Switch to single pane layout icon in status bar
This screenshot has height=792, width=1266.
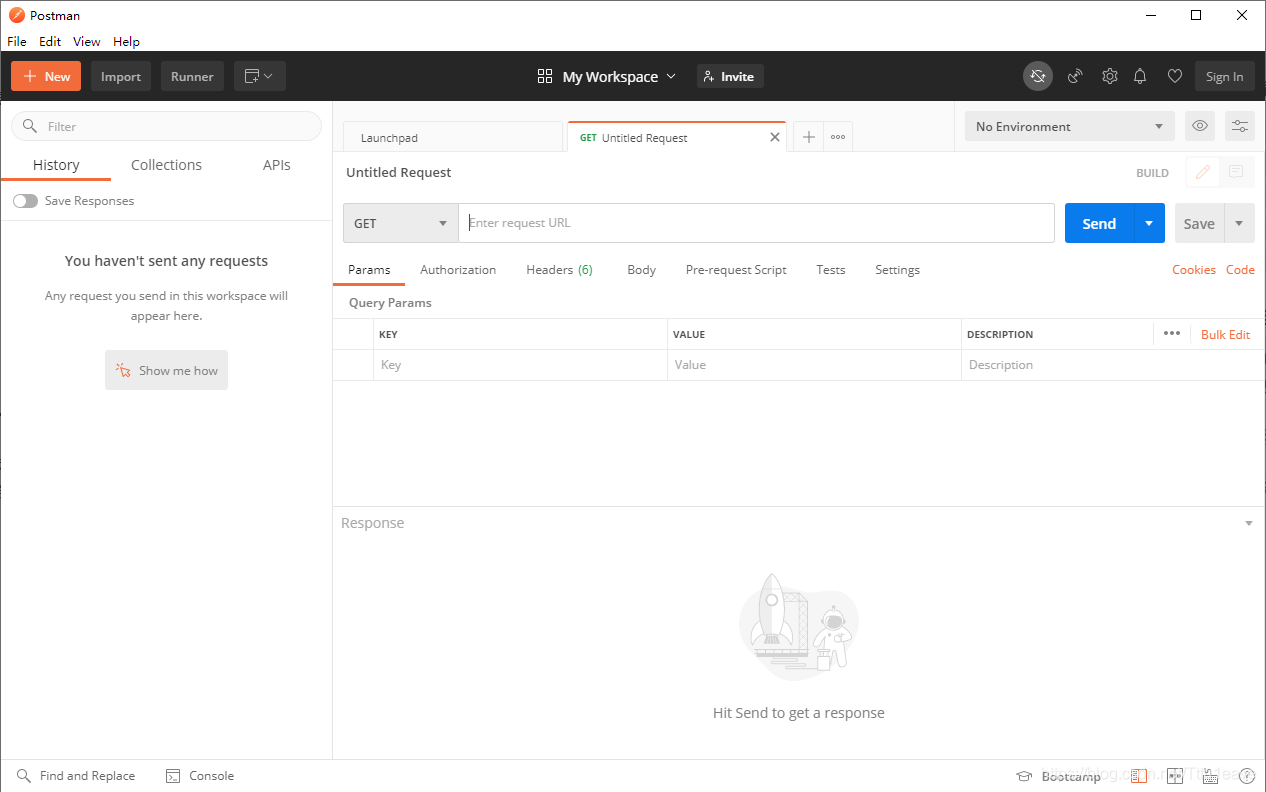pos(1140,776)
